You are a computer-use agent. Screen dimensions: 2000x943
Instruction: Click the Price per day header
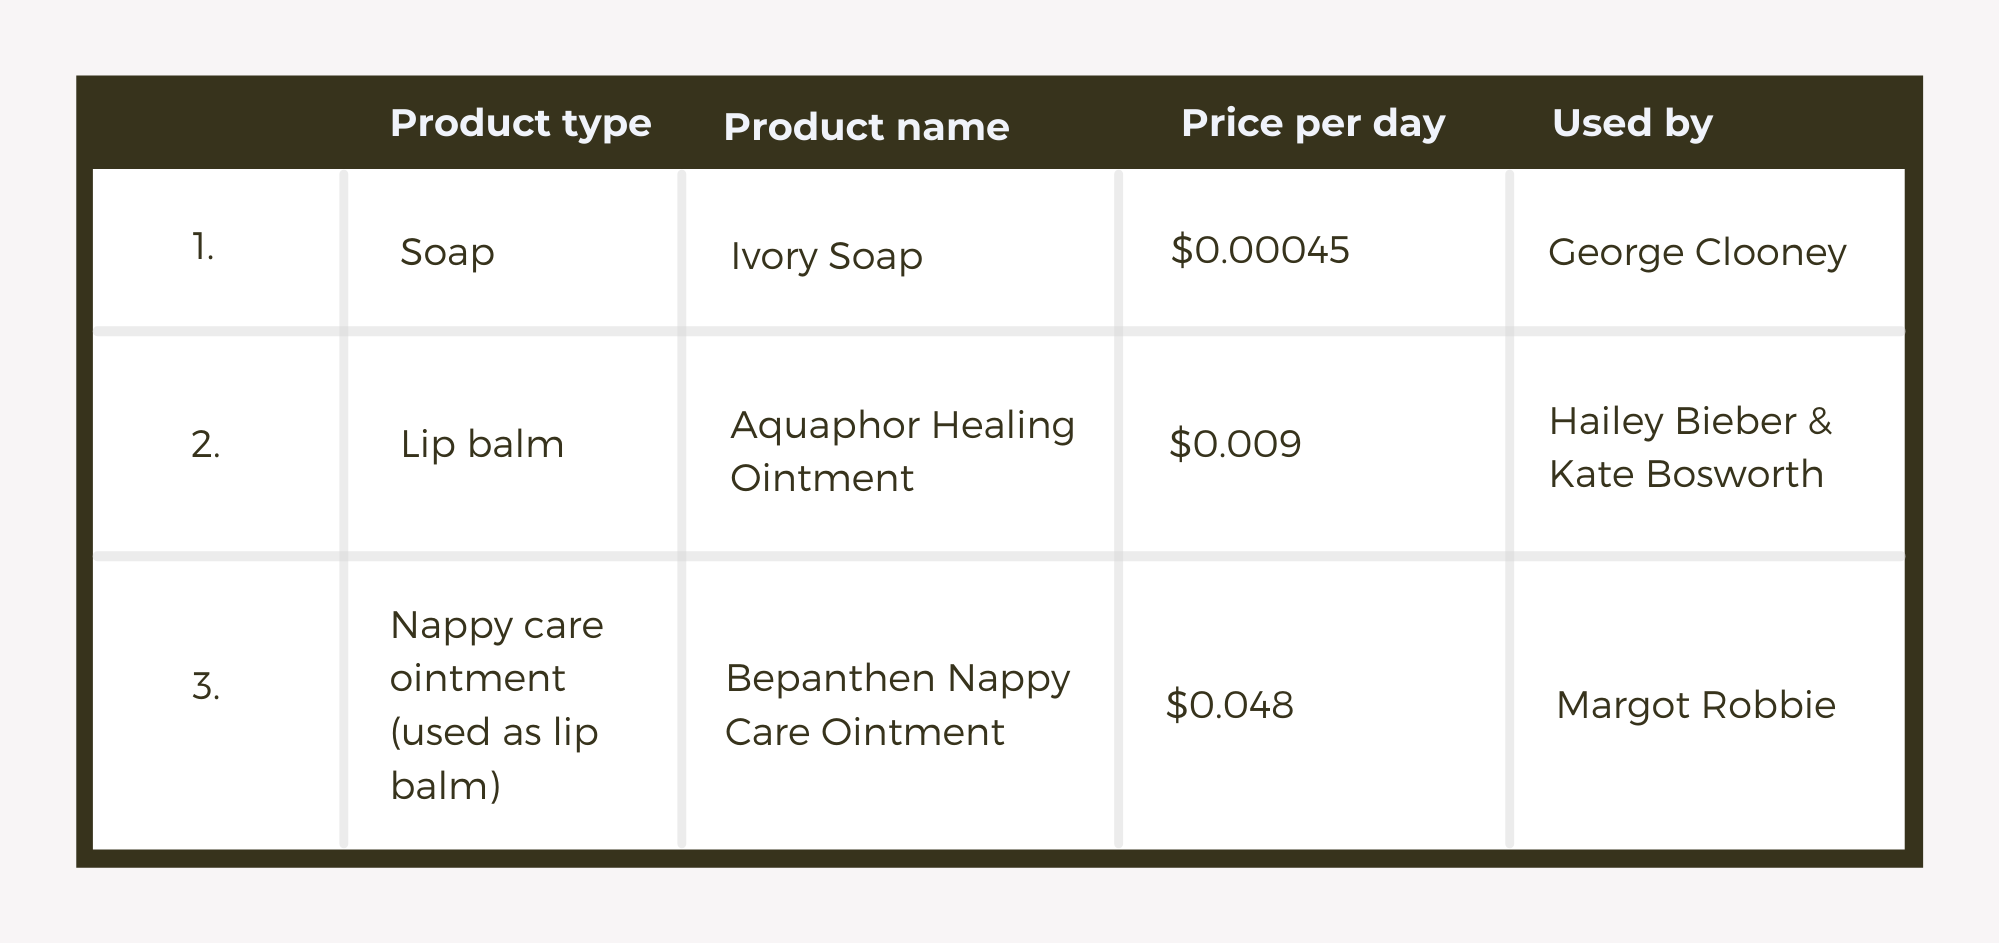tap(1313, 124)
